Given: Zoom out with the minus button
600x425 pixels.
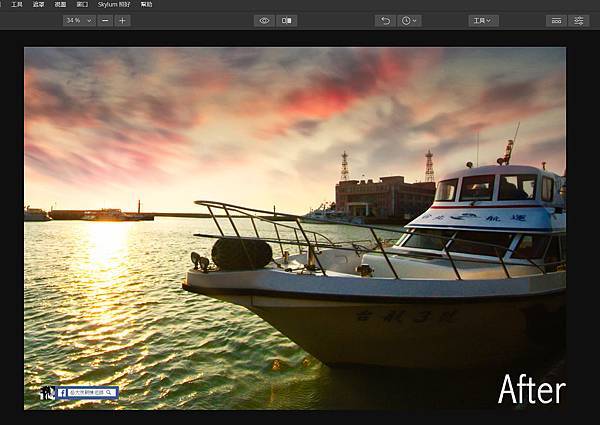Looking at the screenshot, I should point(105,21).
